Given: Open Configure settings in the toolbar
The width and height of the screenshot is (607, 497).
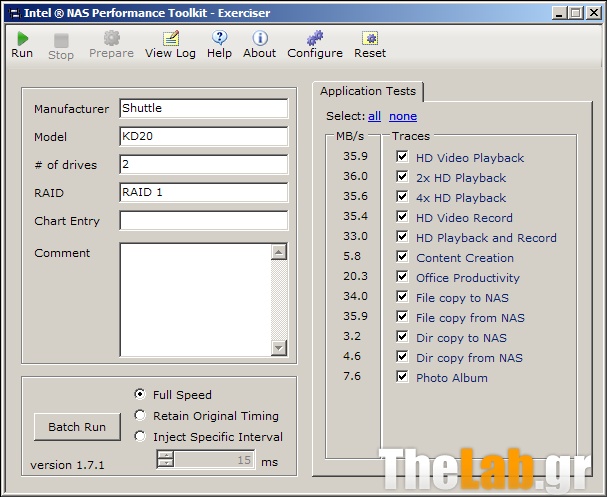Looking at the screenshot, I should coord(315,38).
